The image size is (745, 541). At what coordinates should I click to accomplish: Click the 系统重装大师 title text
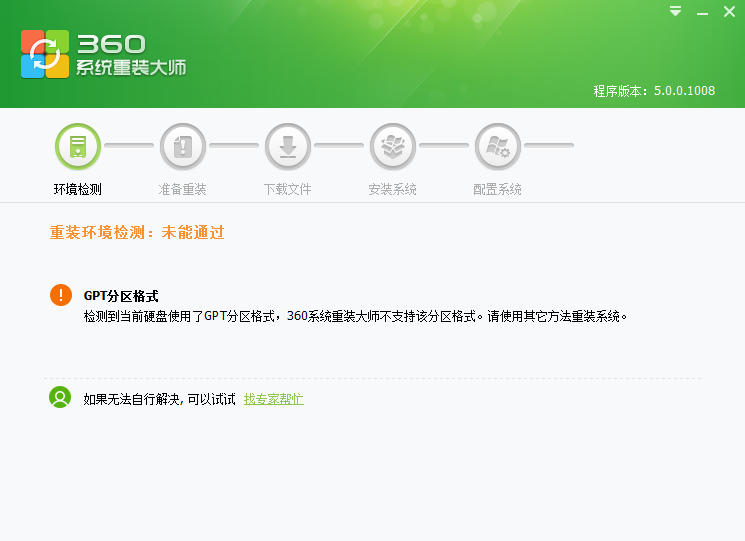click(131, 67)
